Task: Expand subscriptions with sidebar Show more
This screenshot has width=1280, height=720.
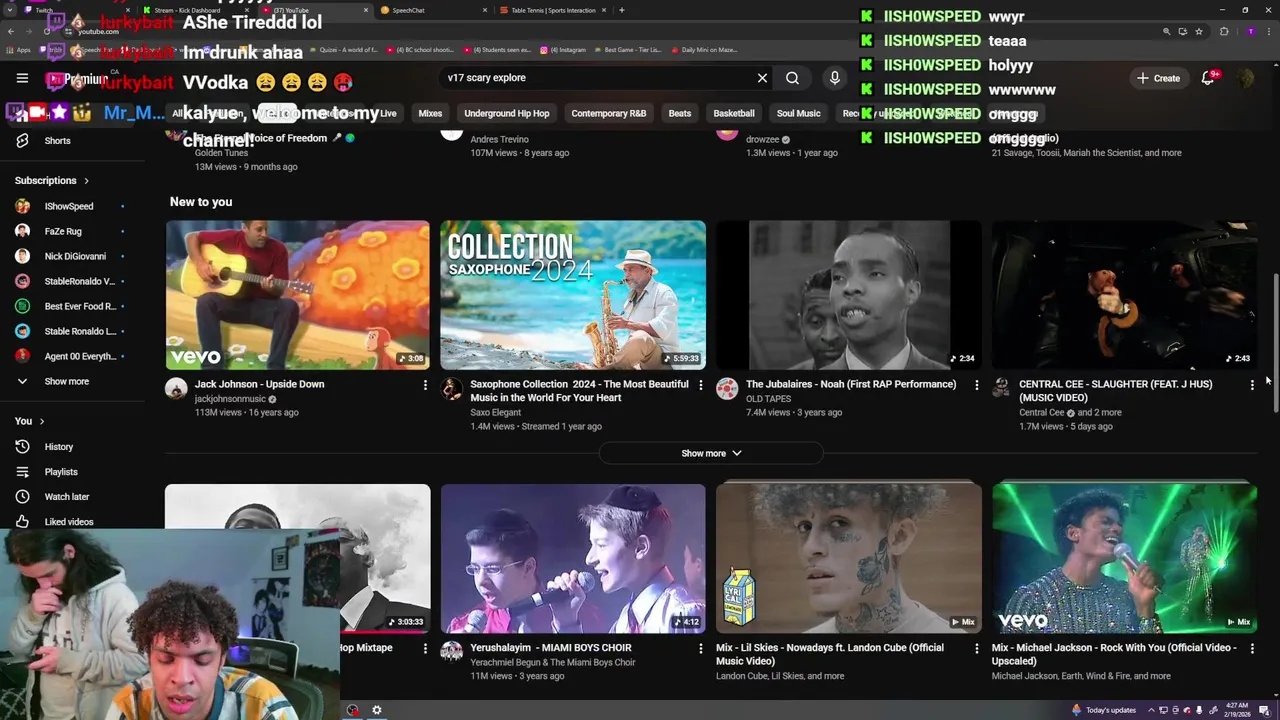Action: coord(70,381)
